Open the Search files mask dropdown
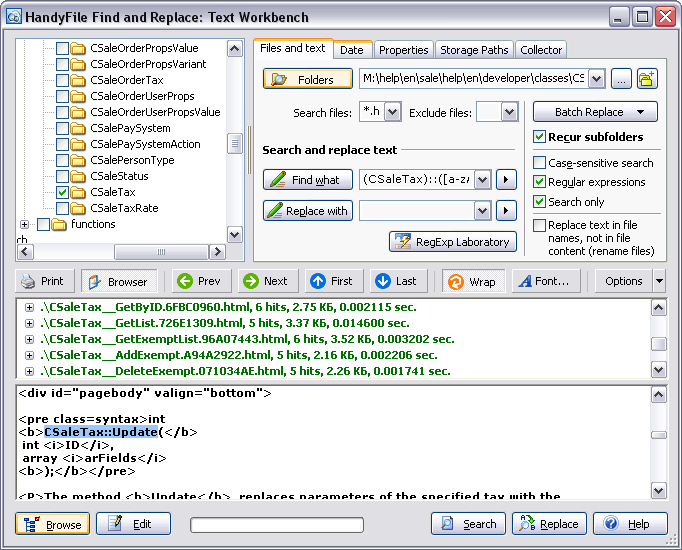 [392, 112]
